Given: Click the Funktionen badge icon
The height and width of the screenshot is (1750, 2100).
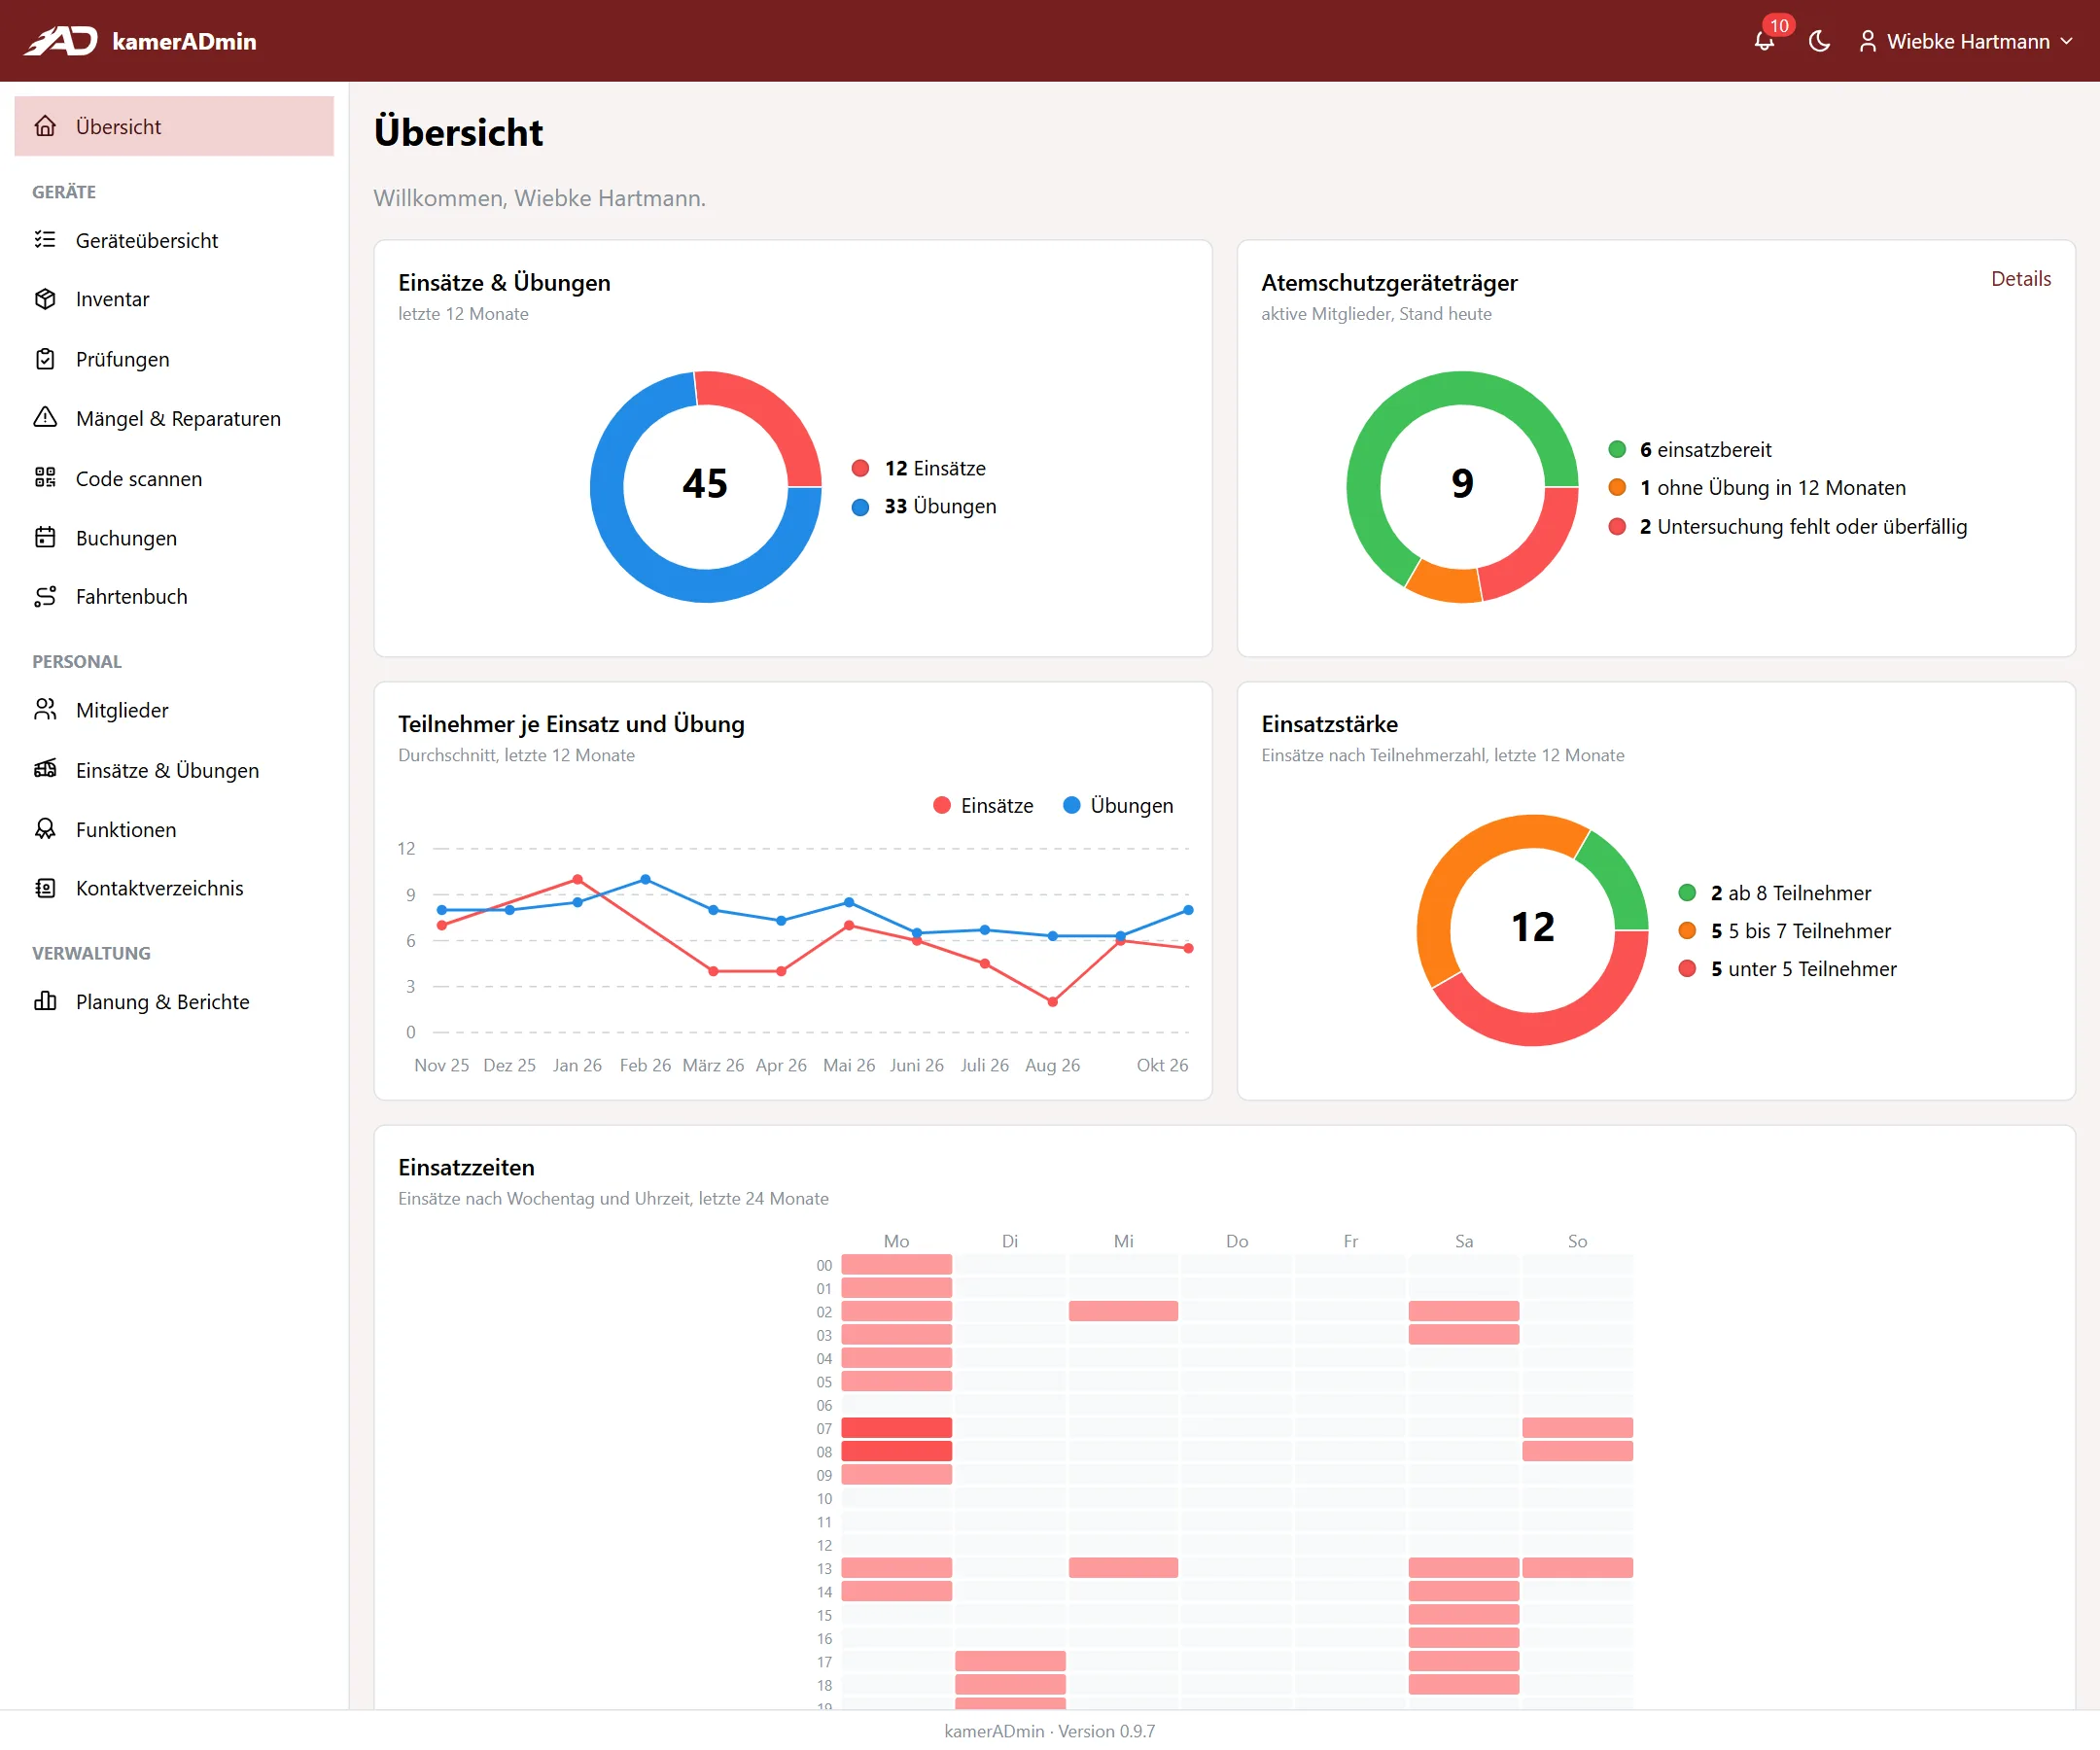Looking at the screenshot, I should pos(45,829).
